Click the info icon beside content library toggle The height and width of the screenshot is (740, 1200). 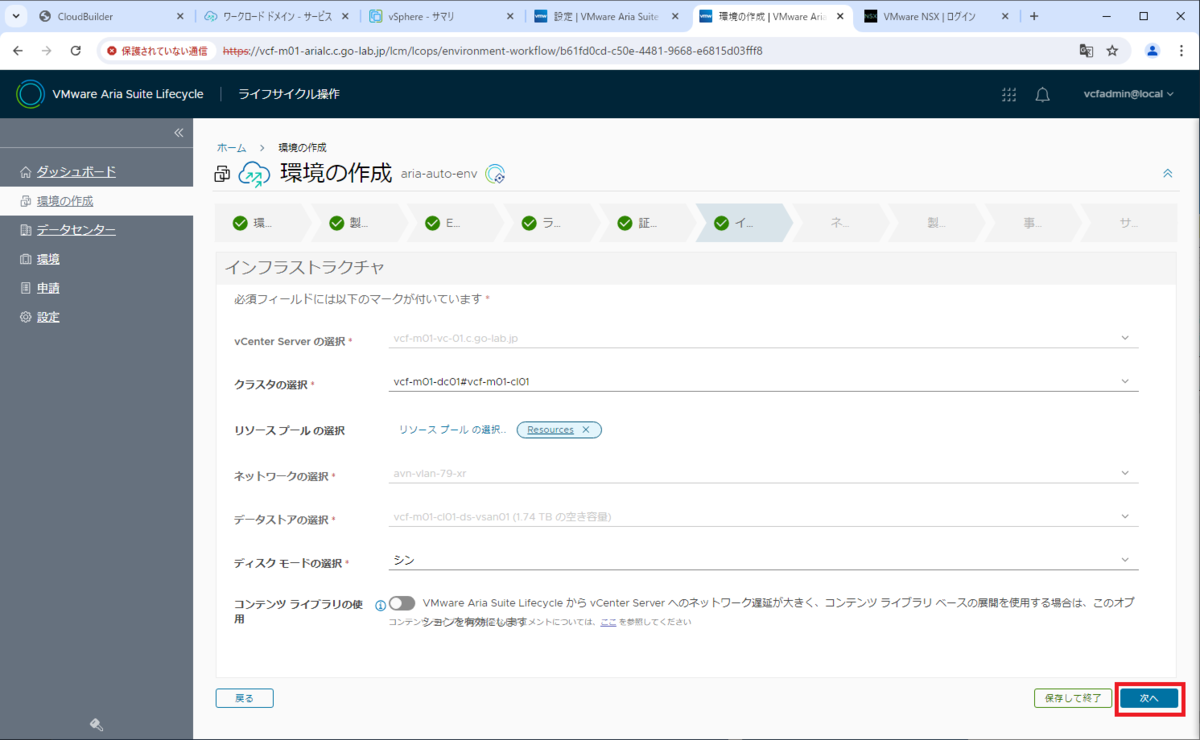tap(380, 605)
